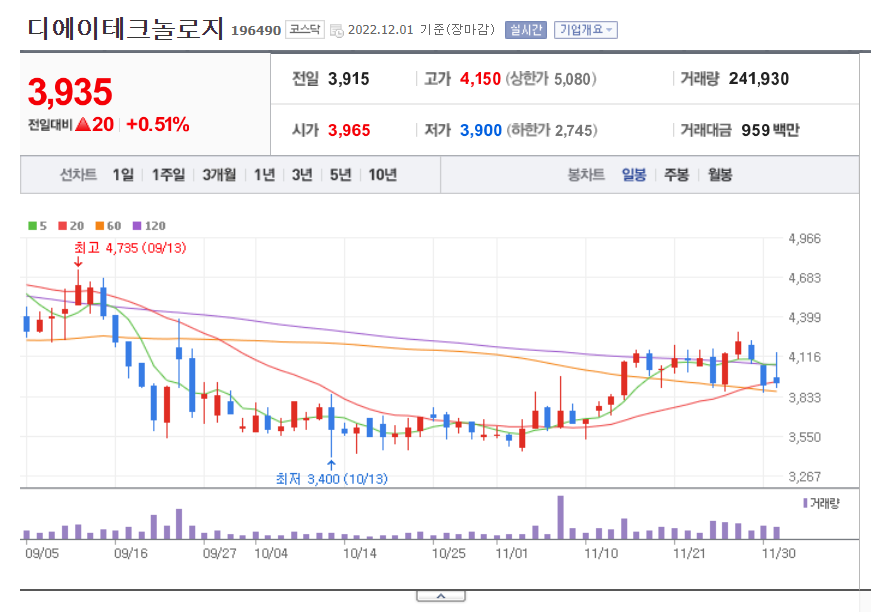Switch to 월봉 monthly candle chart
The image size is (871, 612).
(x=720, y=175)
